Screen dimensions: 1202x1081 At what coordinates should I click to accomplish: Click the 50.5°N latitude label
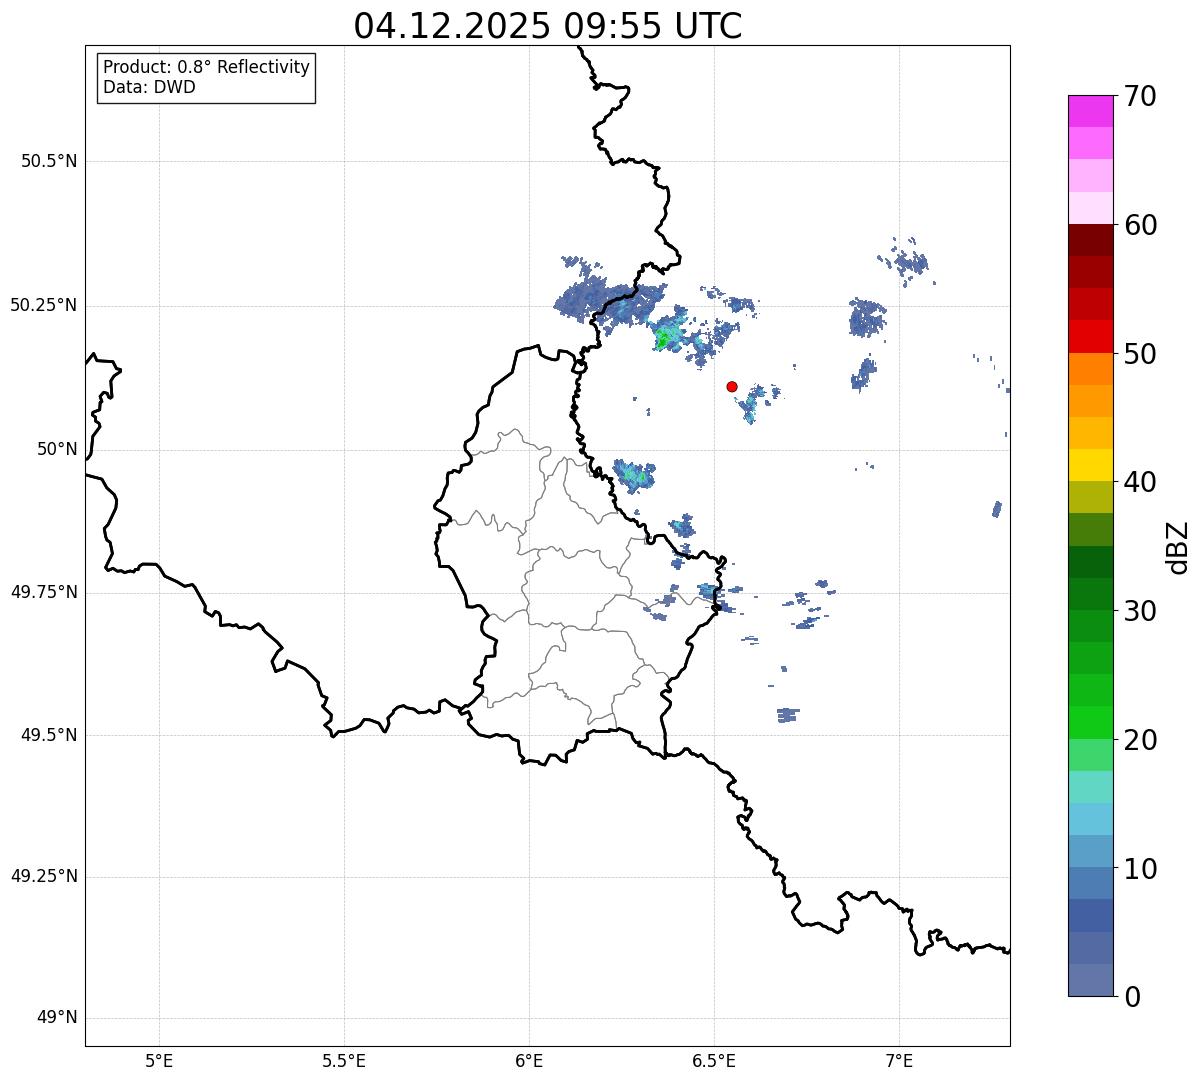click(x=49, y=161)
